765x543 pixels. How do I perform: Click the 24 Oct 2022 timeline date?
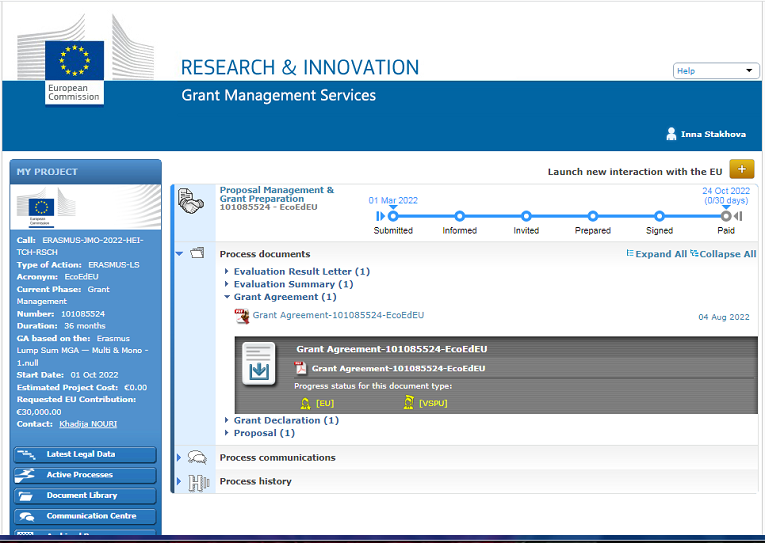[726, 191]
